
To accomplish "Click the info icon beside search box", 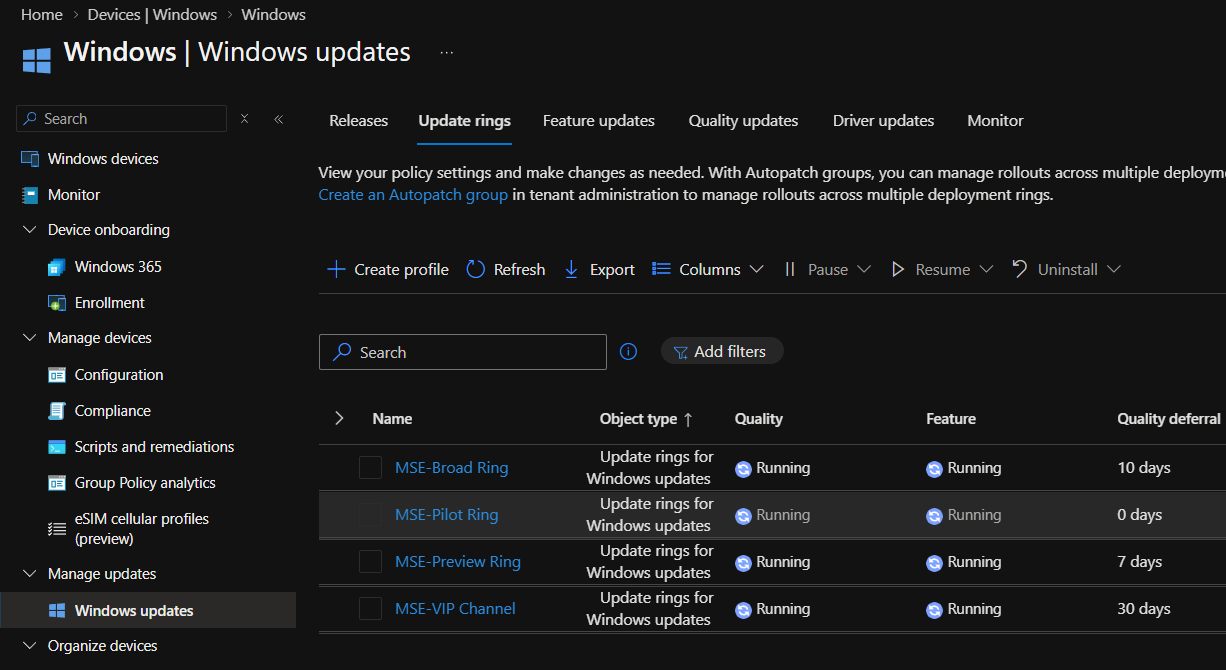I will pyautogui.click(x=628, y=351).
